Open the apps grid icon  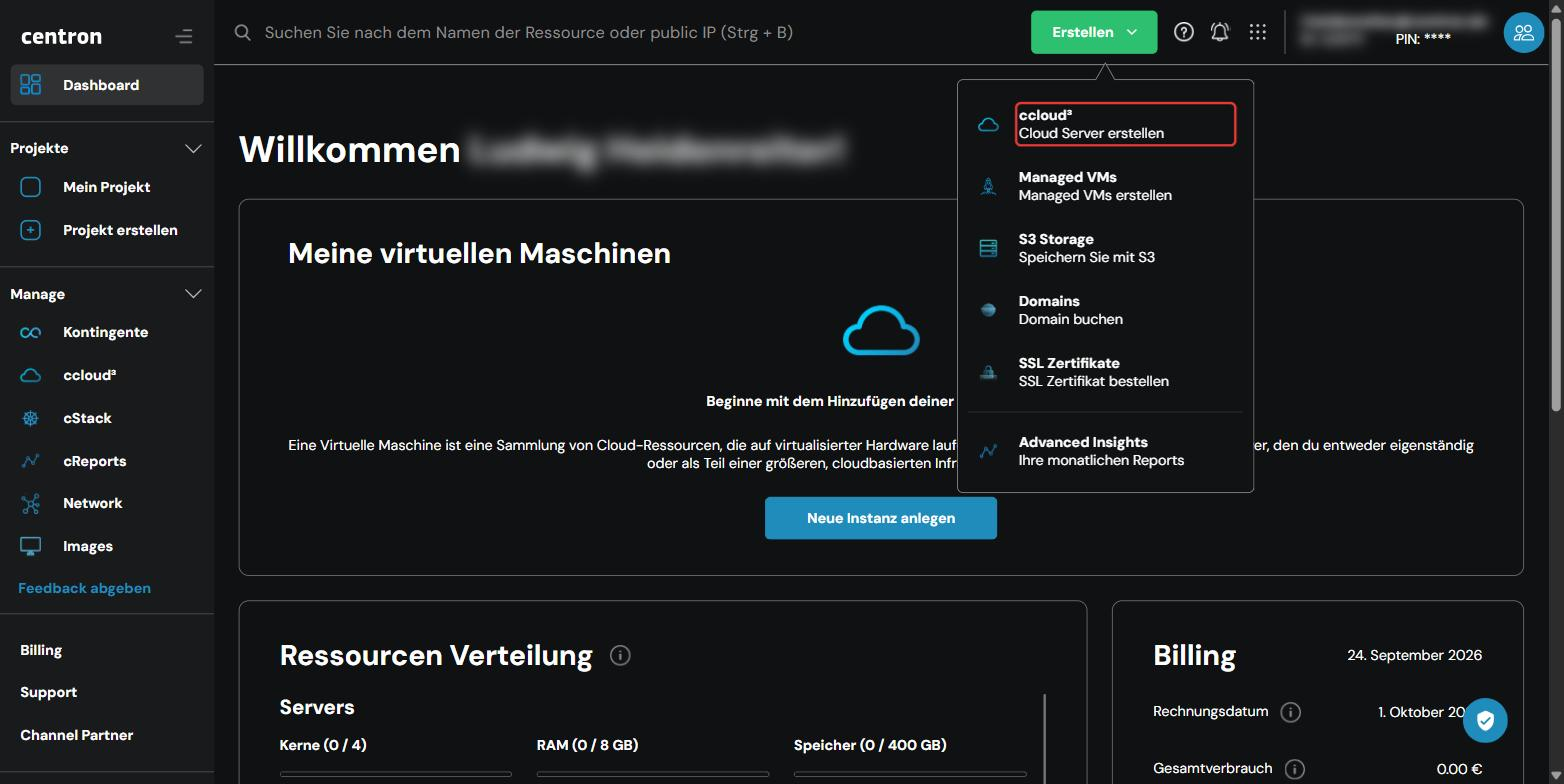1258,32
